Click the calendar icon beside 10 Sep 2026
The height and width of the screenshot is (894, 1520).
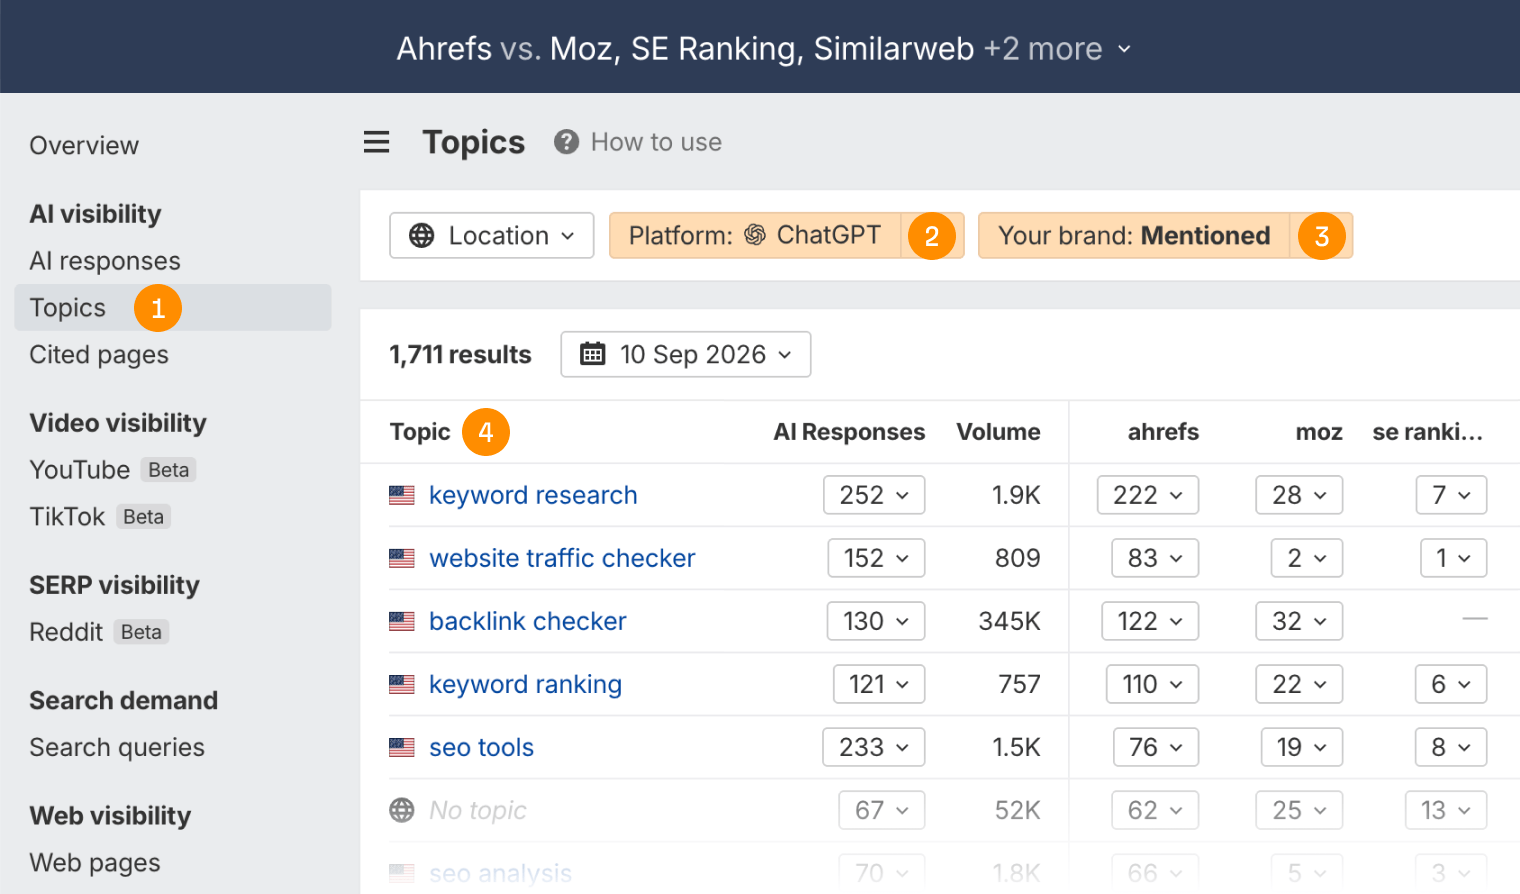(x=593, y=354)
